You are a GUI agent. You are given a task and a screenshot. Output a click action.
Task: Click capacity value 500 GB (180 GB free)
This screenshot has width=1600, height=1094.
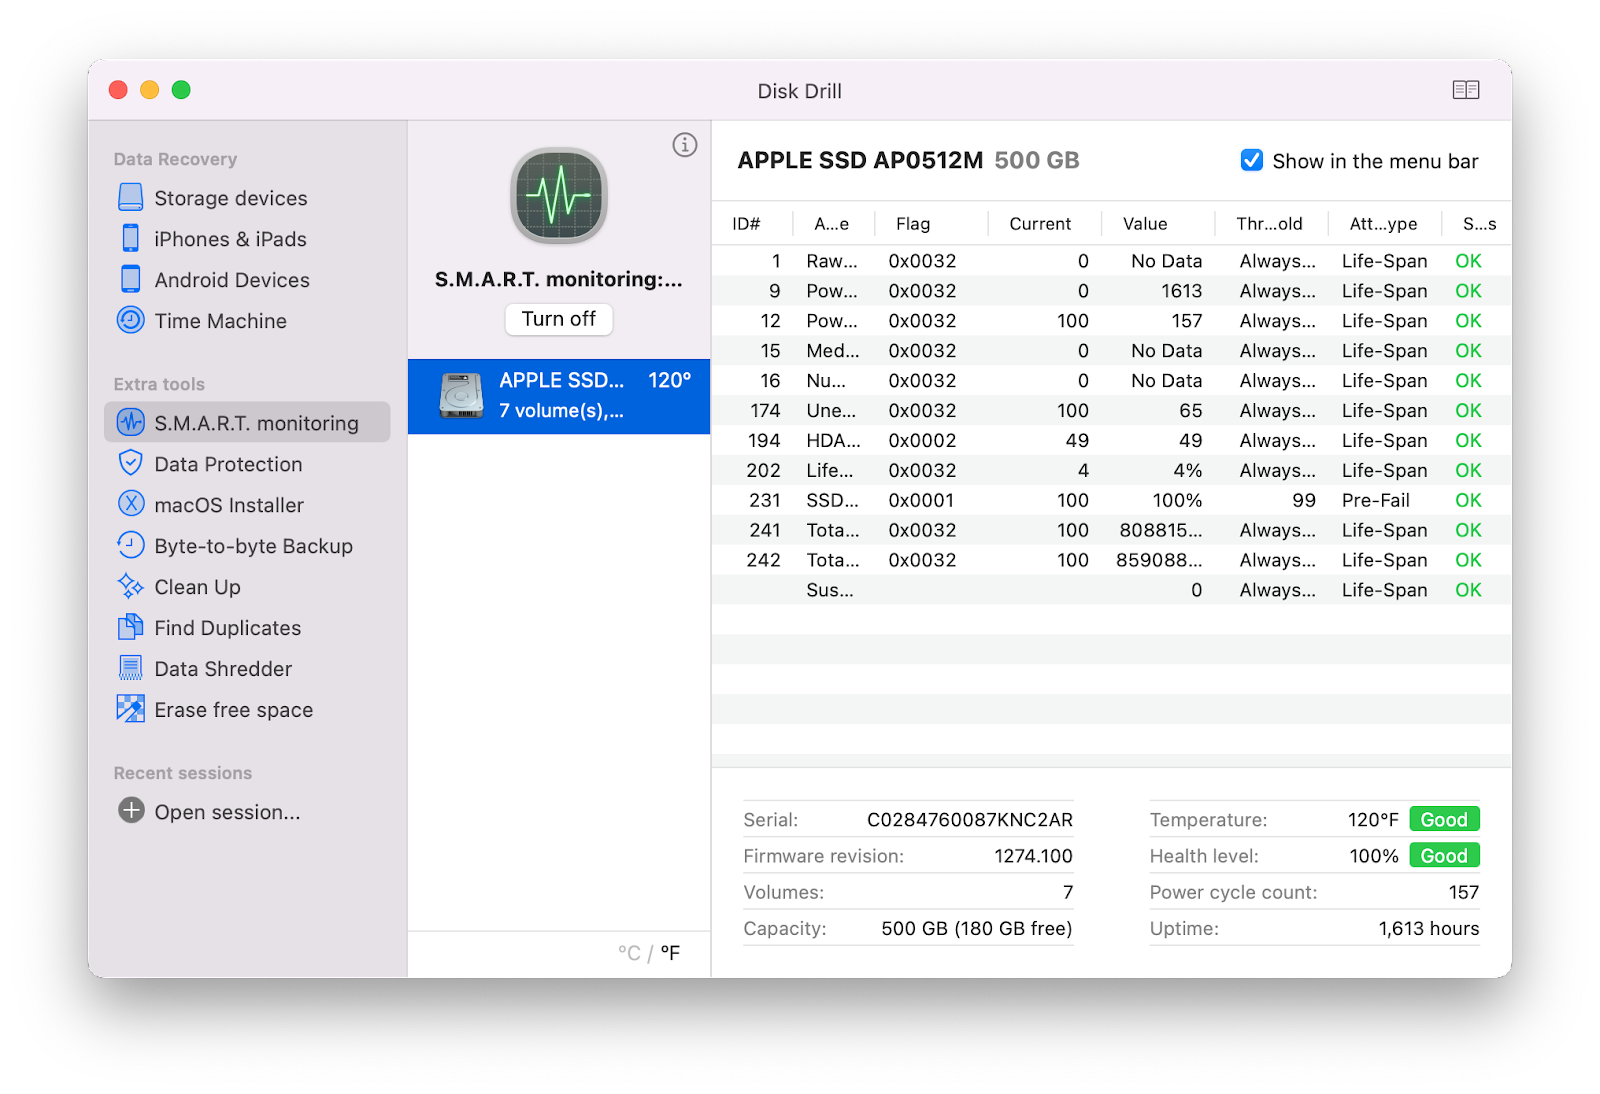click(x=976, y=928)
